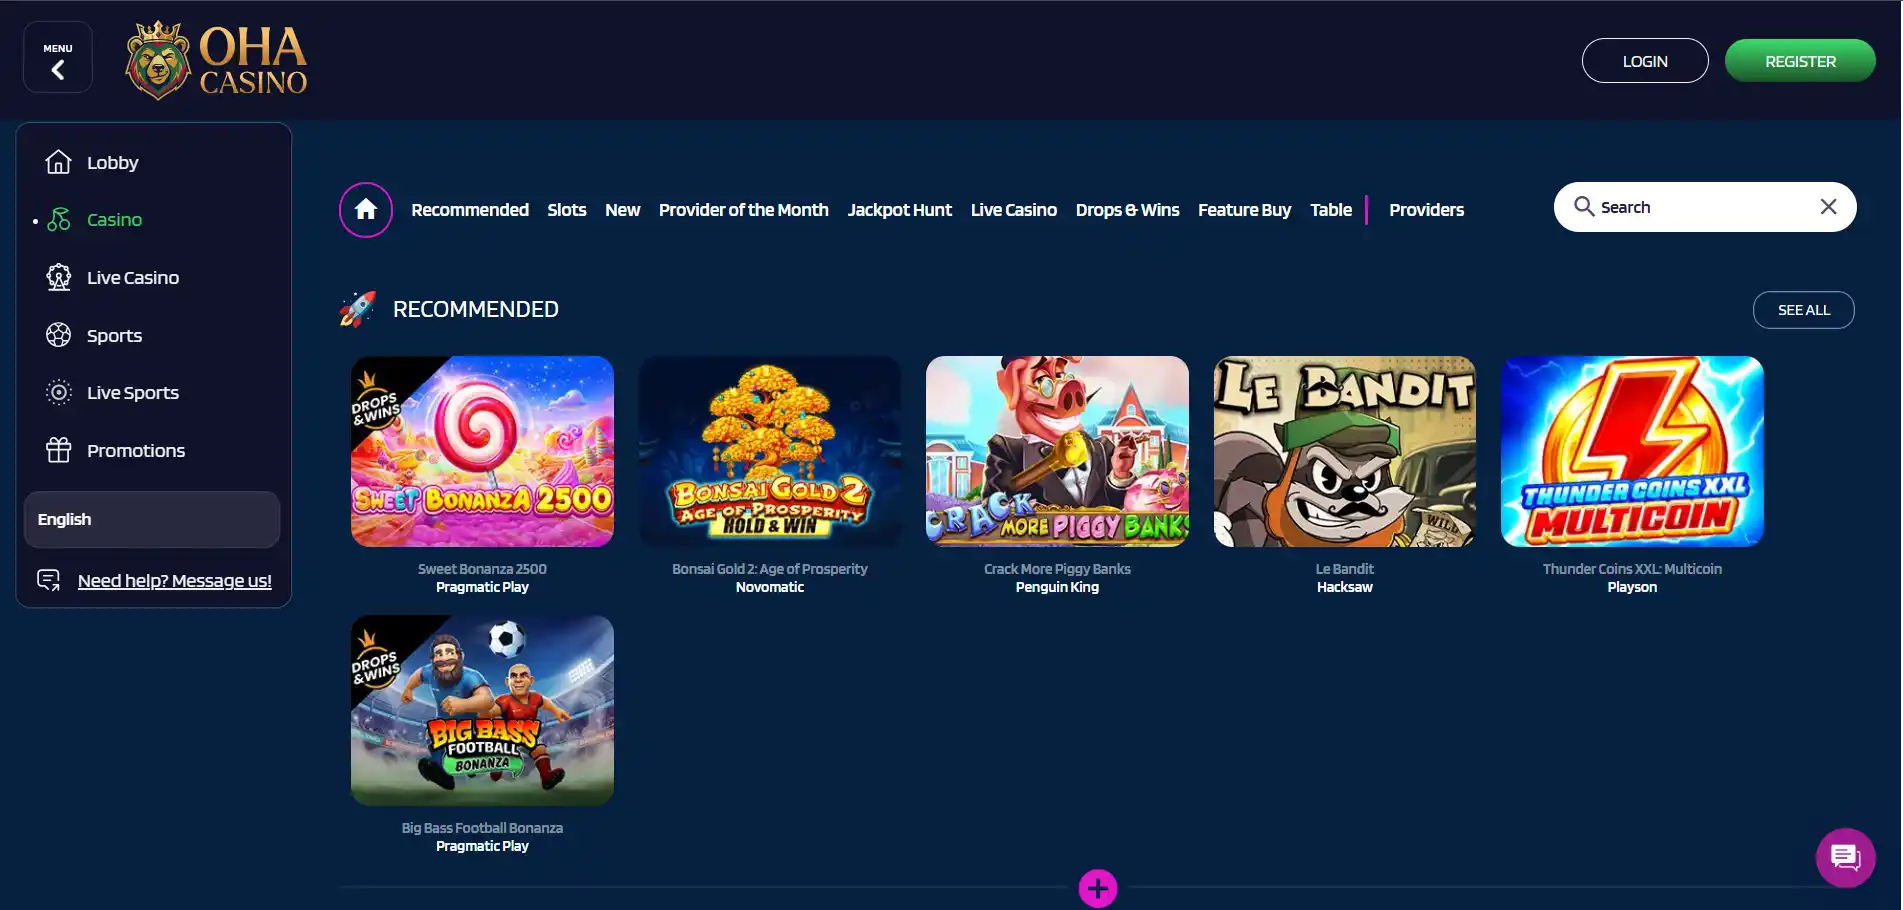
Task: Click the circular home icon in category bar
Action: click(x=366, y=210)
